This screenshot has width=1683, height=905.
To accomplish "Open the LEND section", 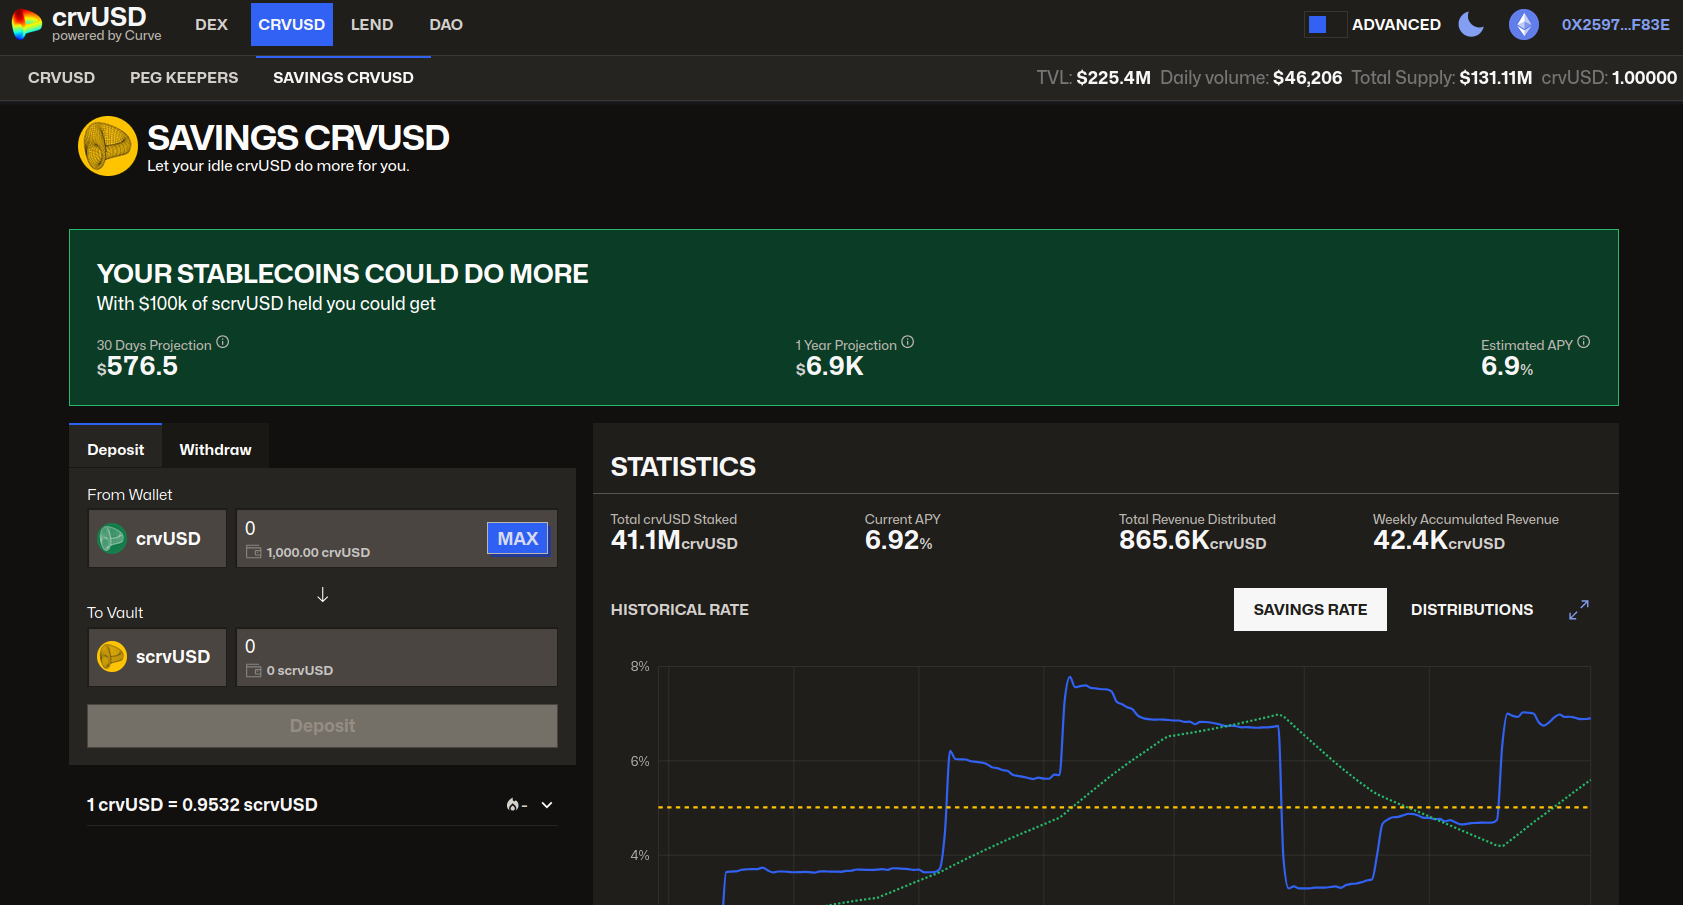I will pyautogui.click(x=371, y=24).
